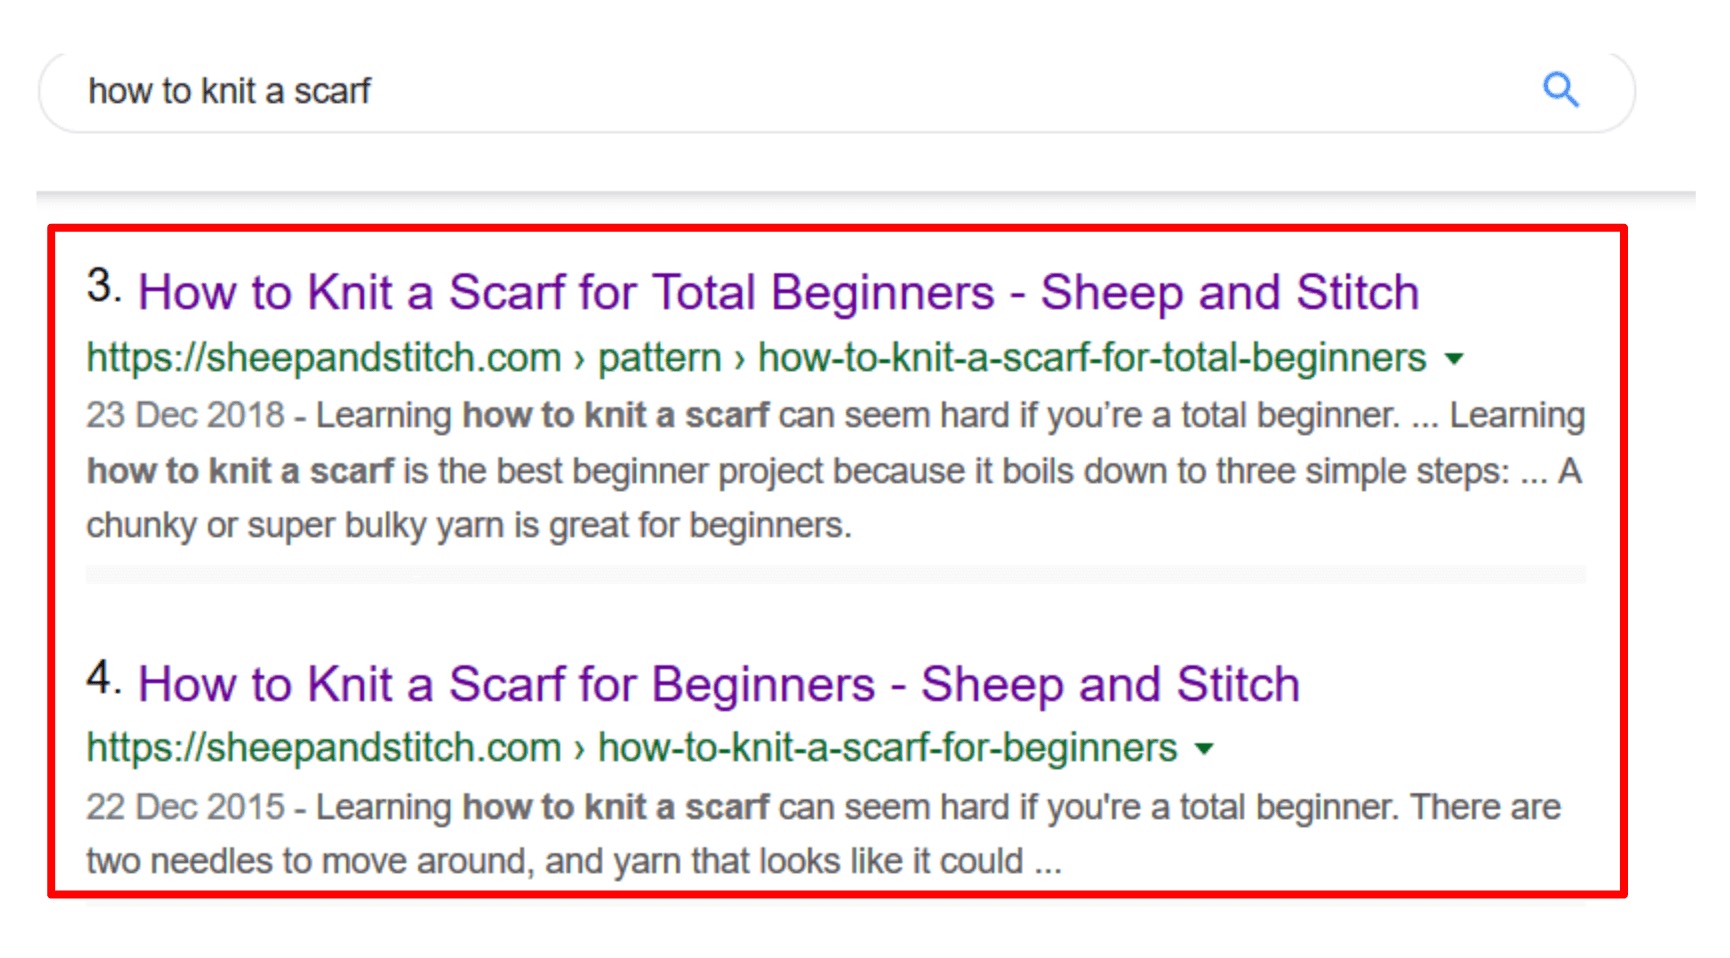Click URL ending in how-to-knit-a-scarf-for-total-beginners
Viewport: 1730px width, 958px height.
coord(756,358)
